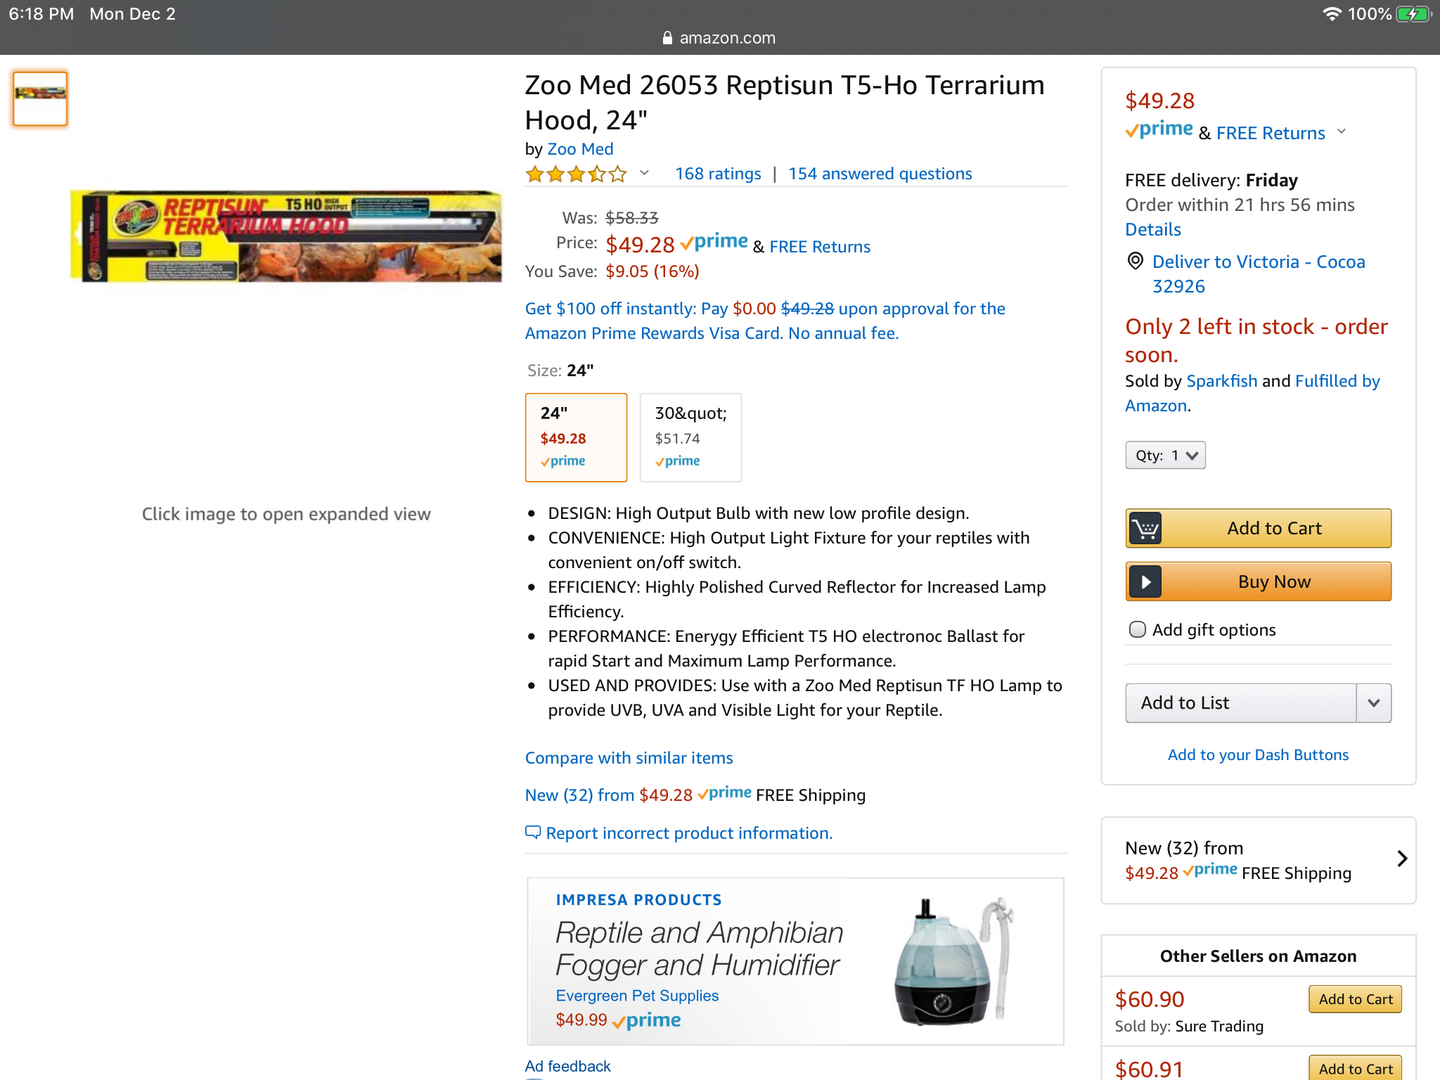
Task: Tap the speech bubble report icon
Action: coord(533,832)
